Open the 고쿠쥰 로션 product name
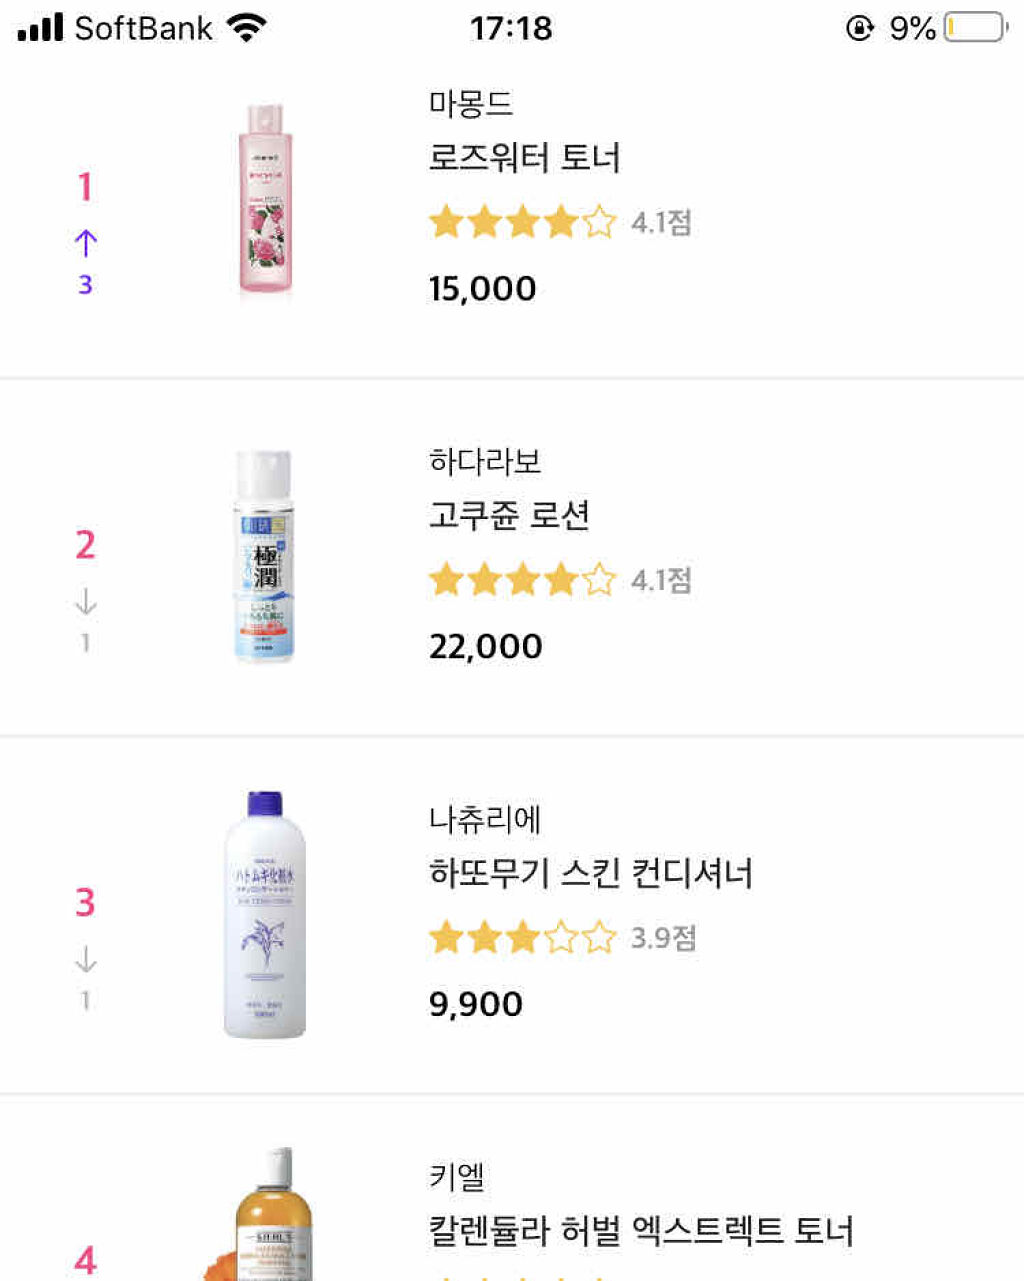1024x1281 pixels. pyautogui.click(x=509, y=516)
